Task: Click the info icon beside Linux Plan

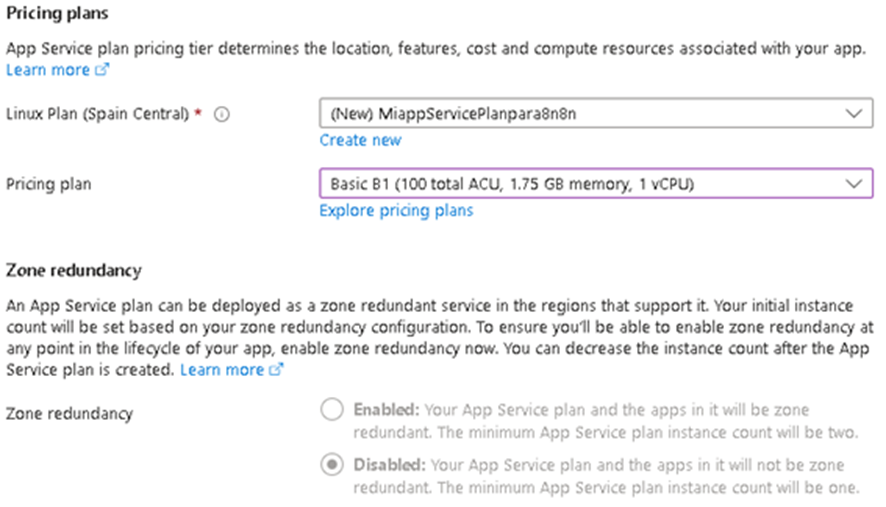Action: pos(222,114)
